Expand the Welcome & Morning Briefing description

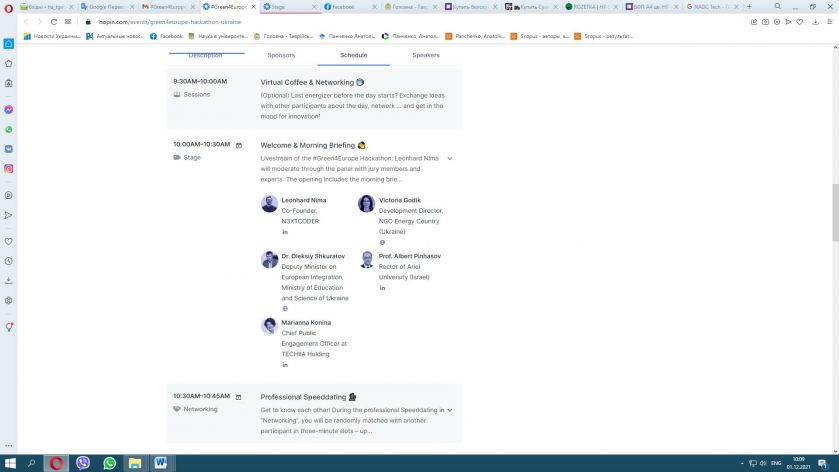click(x=449, y=158)
